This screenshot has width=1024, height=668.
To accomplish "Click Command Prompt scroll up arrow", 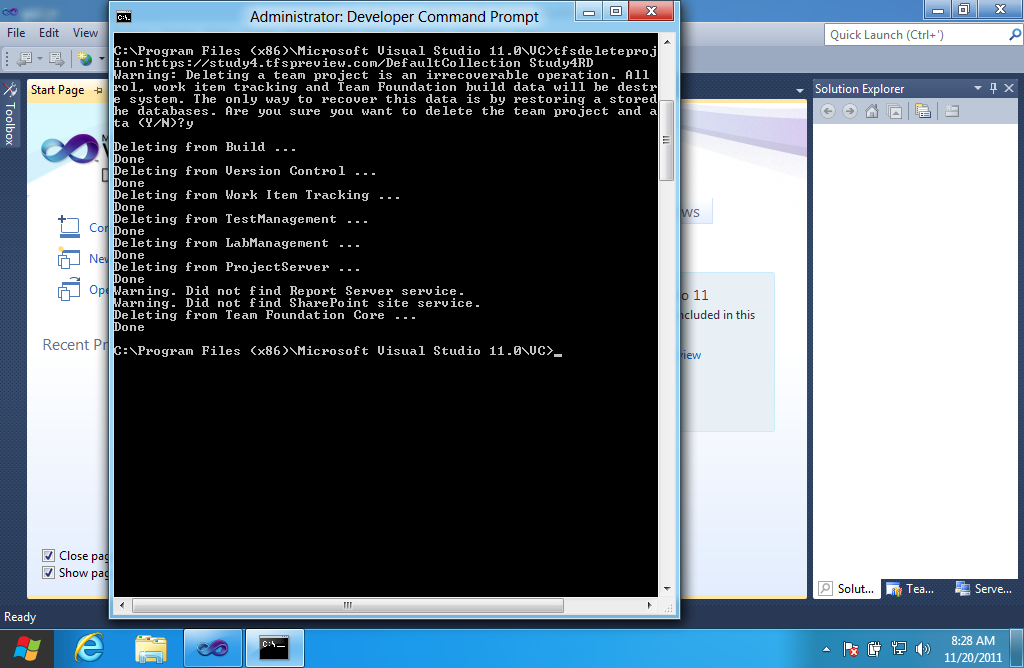I will click(x=667, y=42).
